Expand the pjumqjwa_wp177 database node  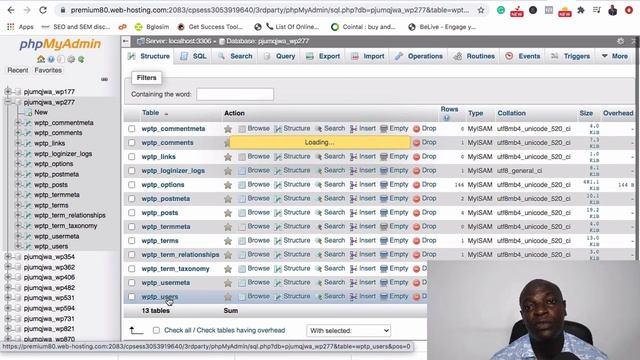8,91
